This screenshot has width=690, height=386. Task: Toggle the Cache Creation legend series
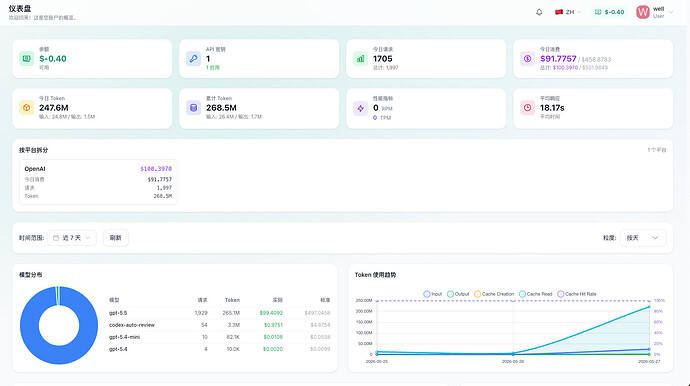[494, 294]
